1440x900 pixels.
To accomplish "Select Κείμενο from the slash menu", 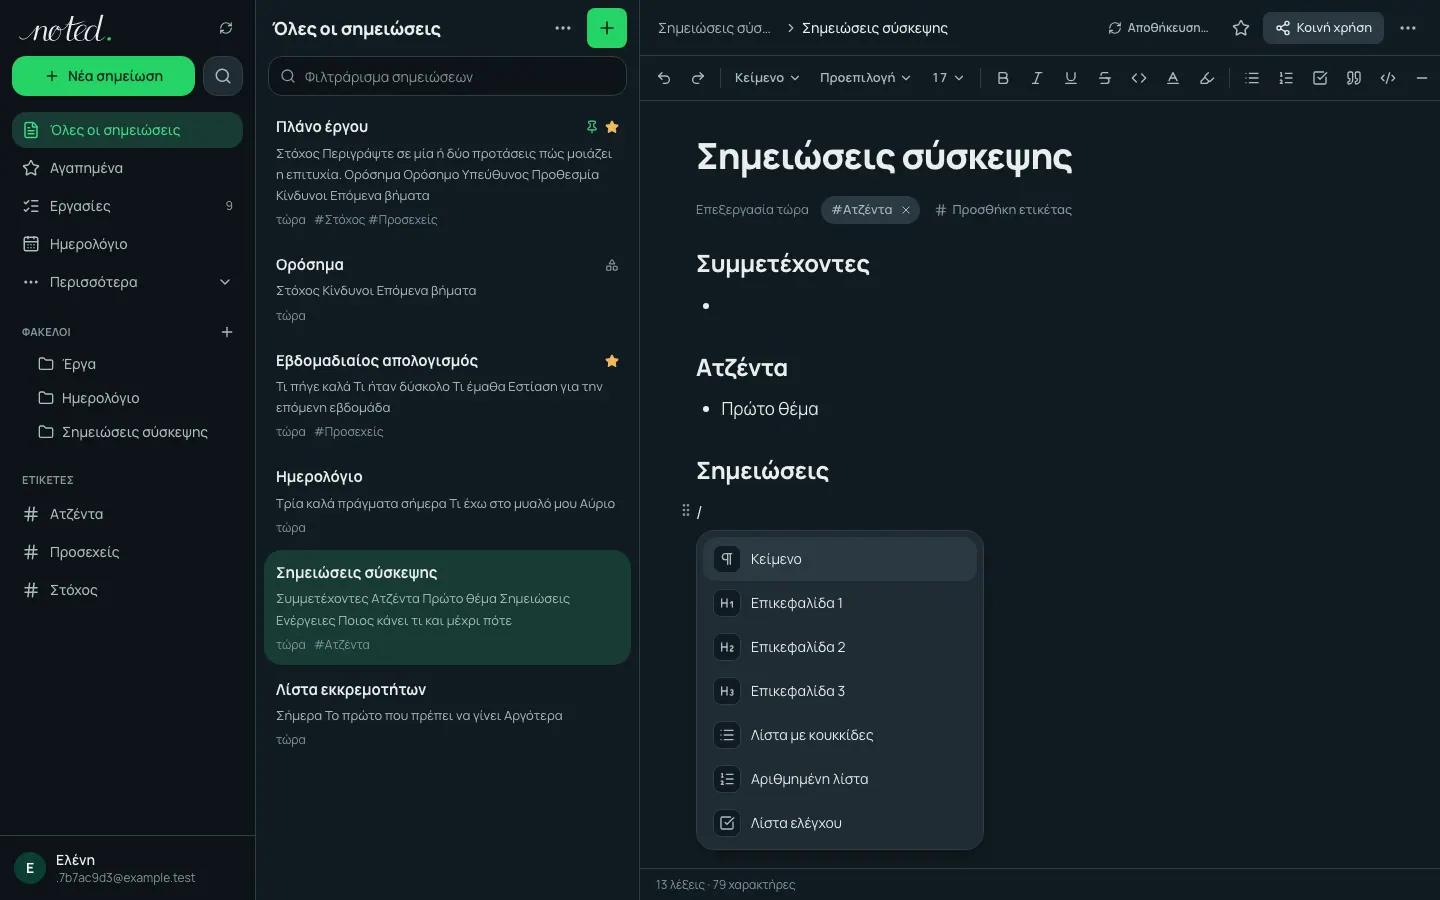I will [840, 559].
